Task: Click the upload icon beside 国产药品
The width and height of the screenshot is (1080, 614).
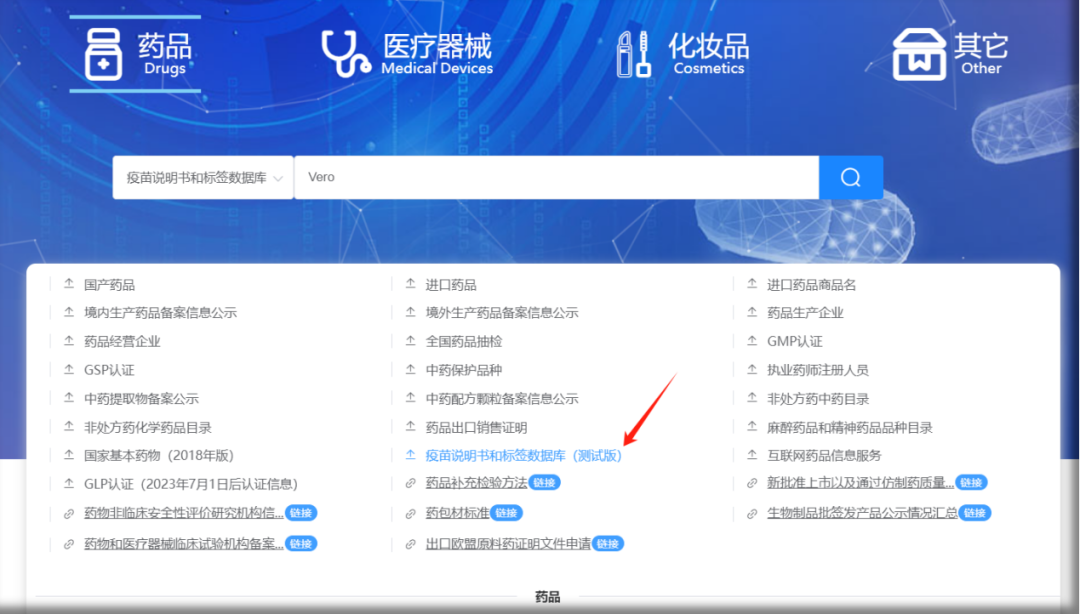Action: pyautogui.click(x=69, y=285)
